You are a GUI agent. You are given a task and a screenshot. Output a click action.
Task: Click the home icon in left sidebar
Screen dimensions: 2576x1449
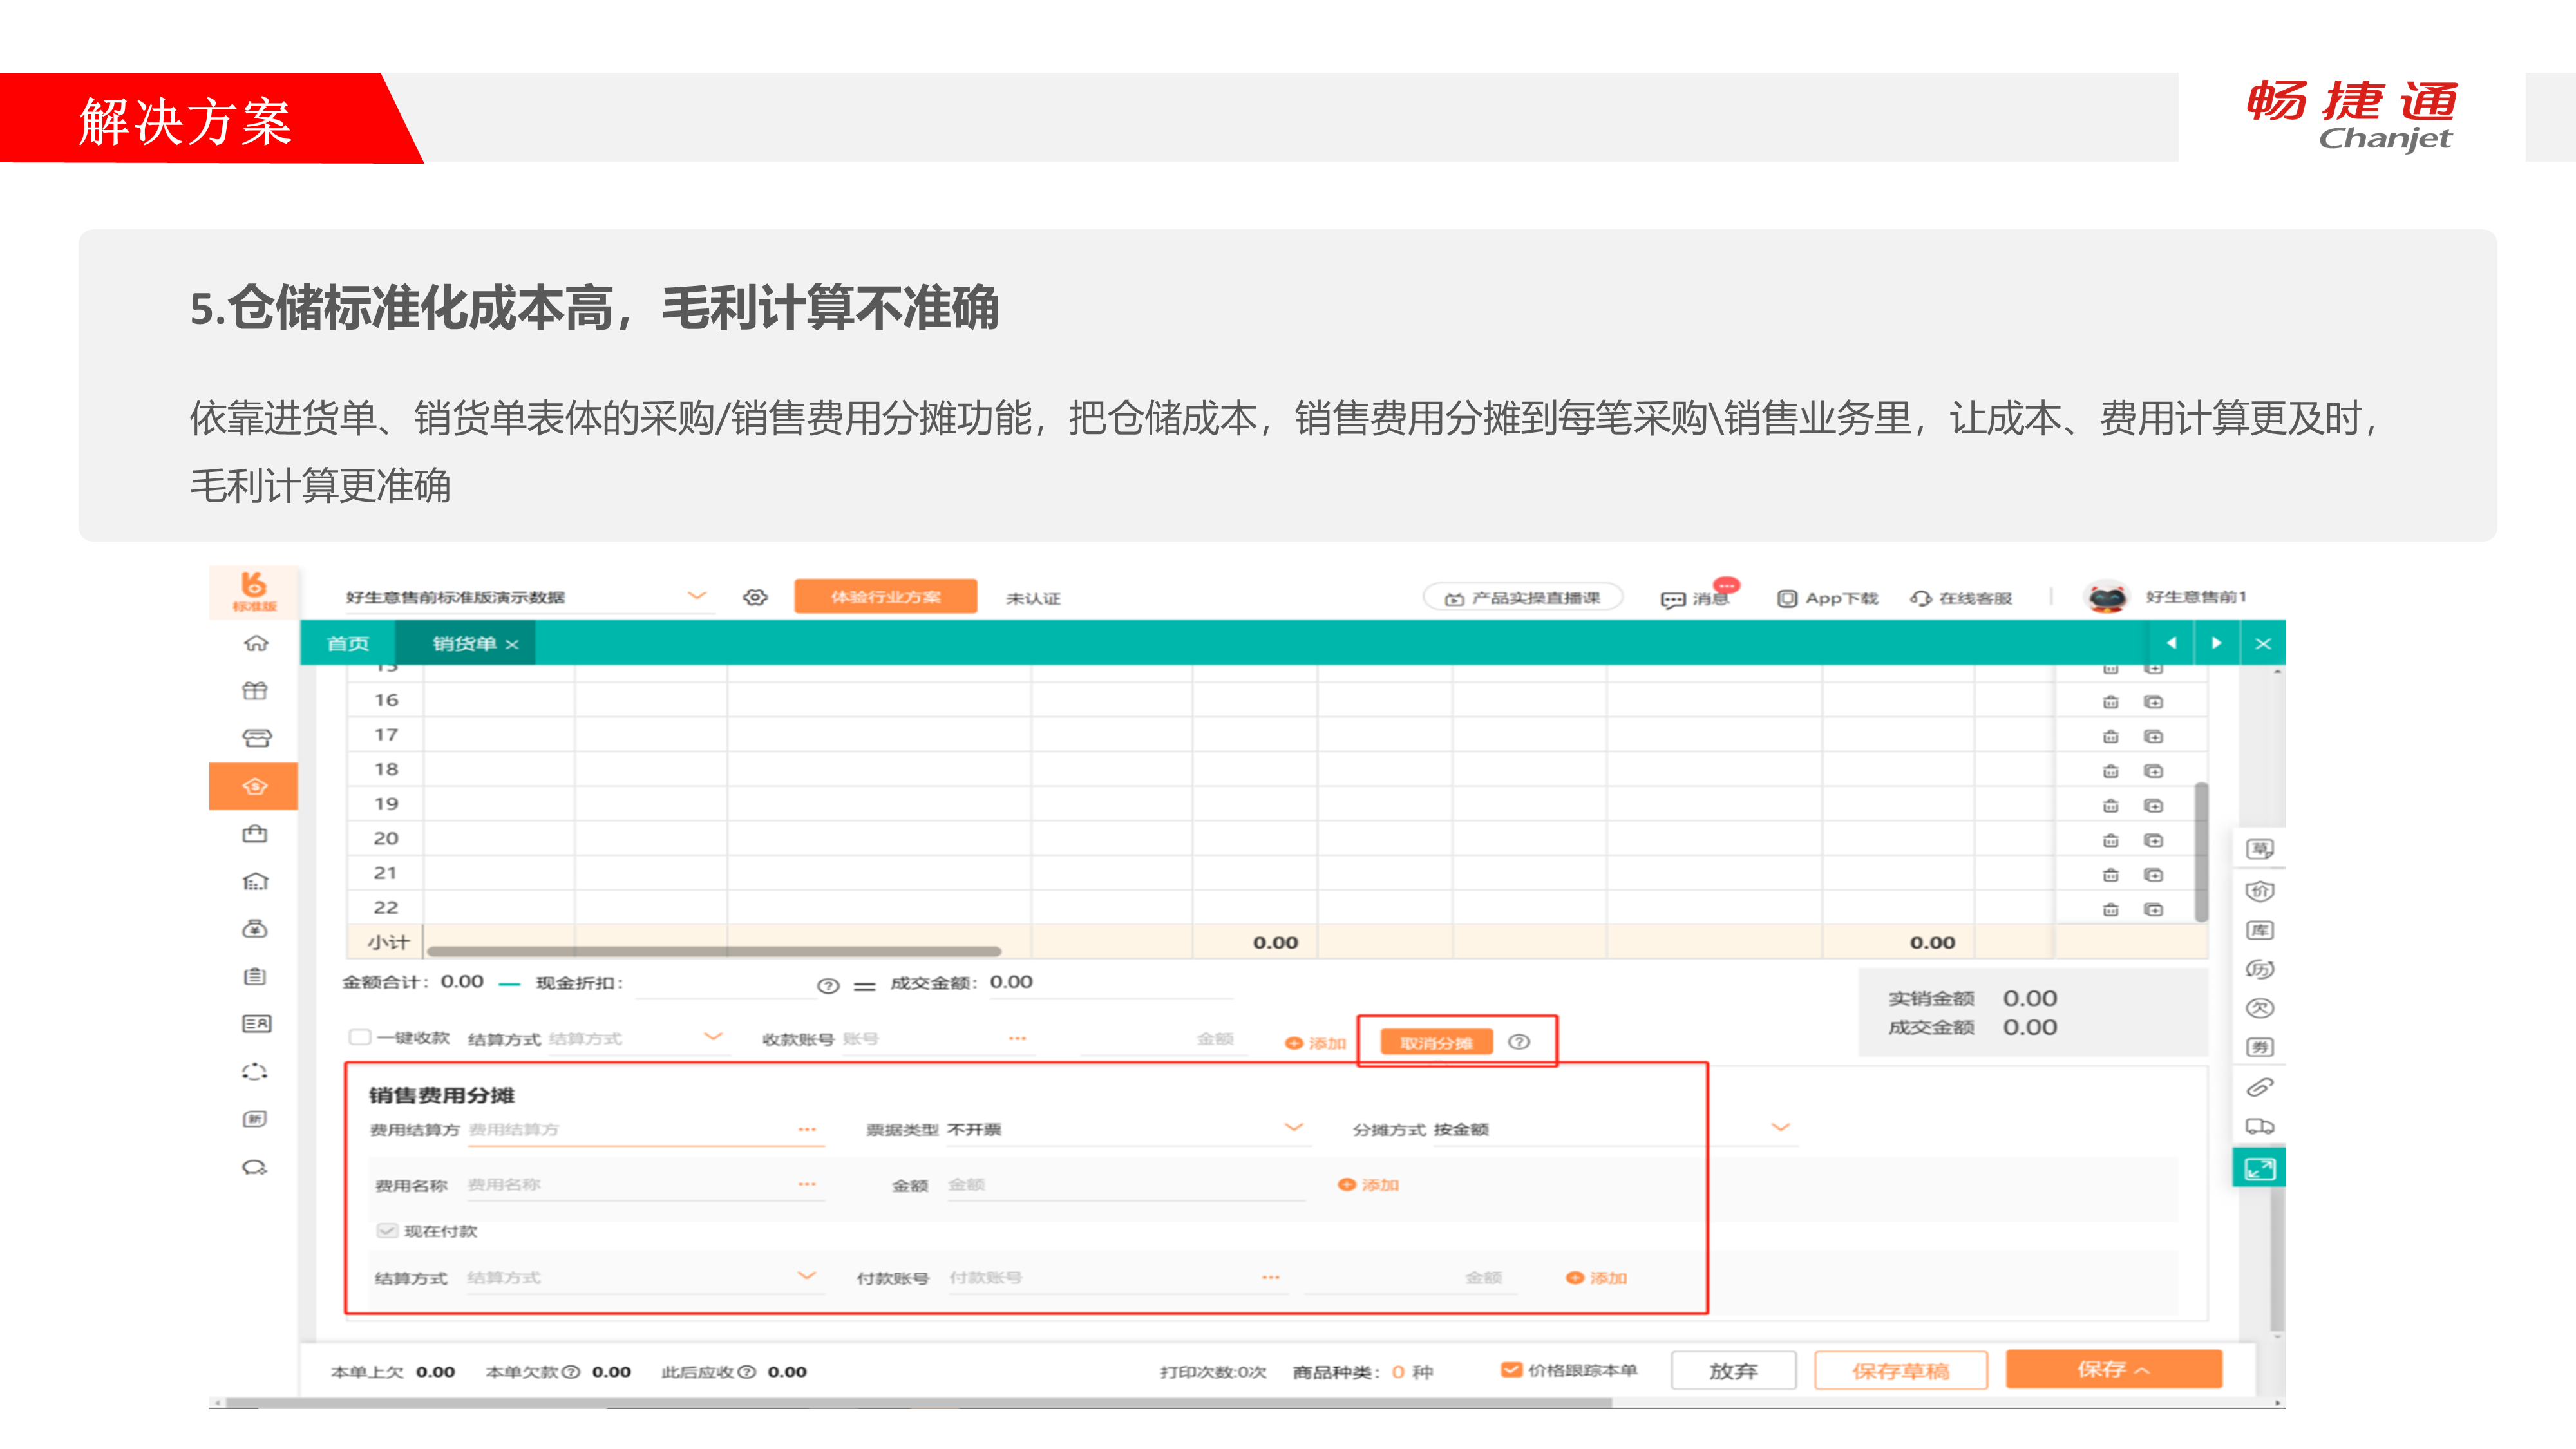coord(256,643)
